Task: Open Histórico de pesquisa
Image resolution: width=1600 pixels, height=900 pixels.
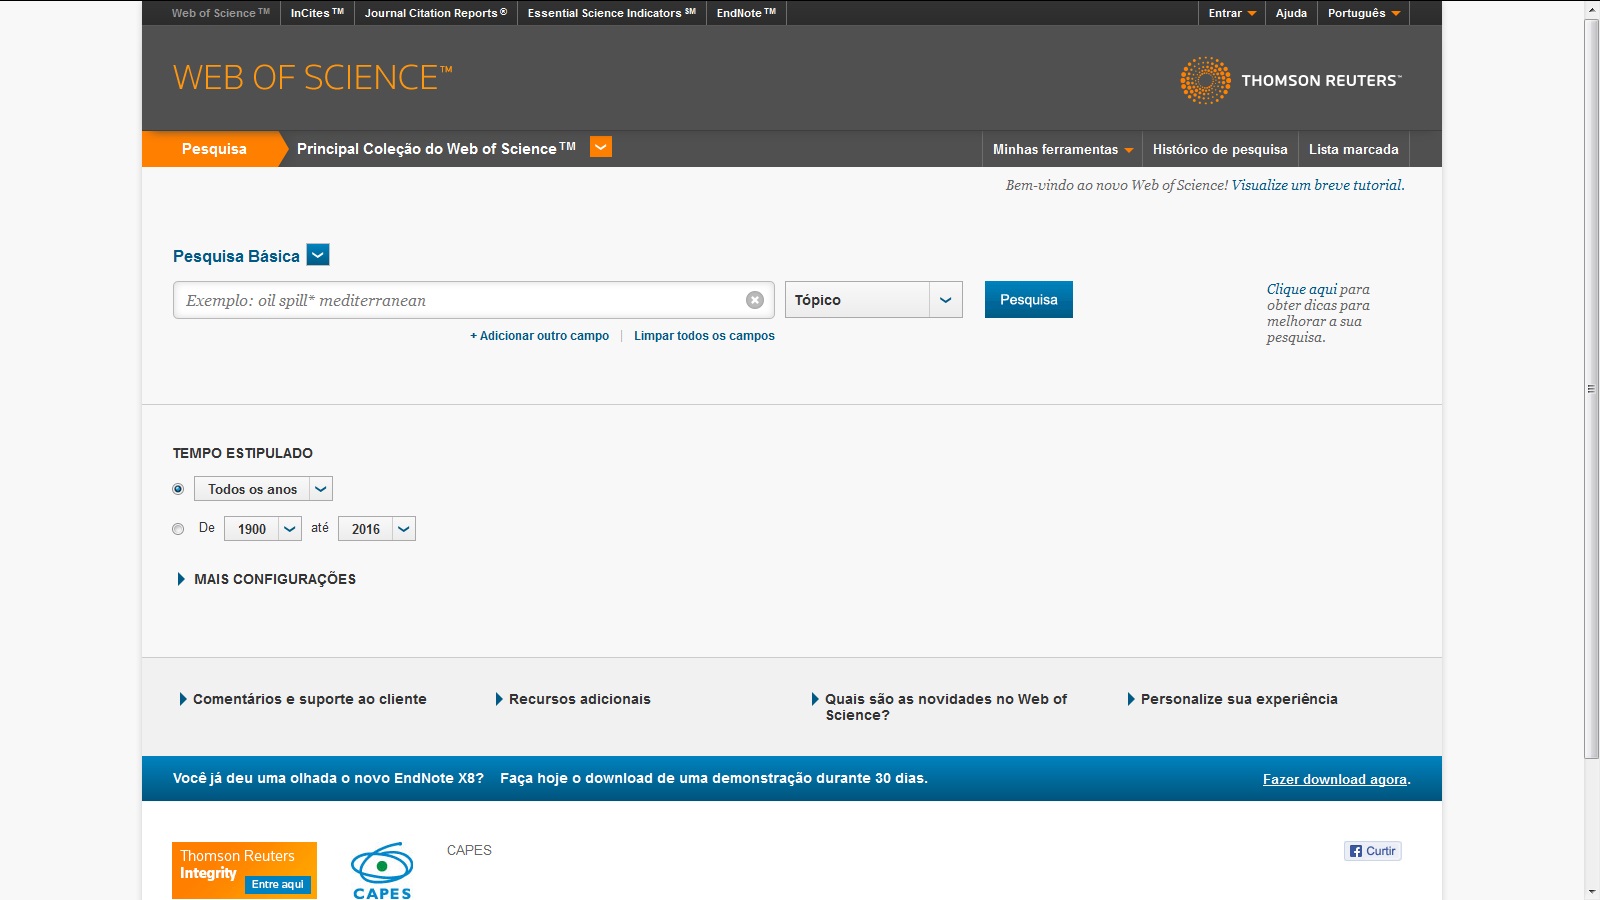Action: (x=1220, y=149)
